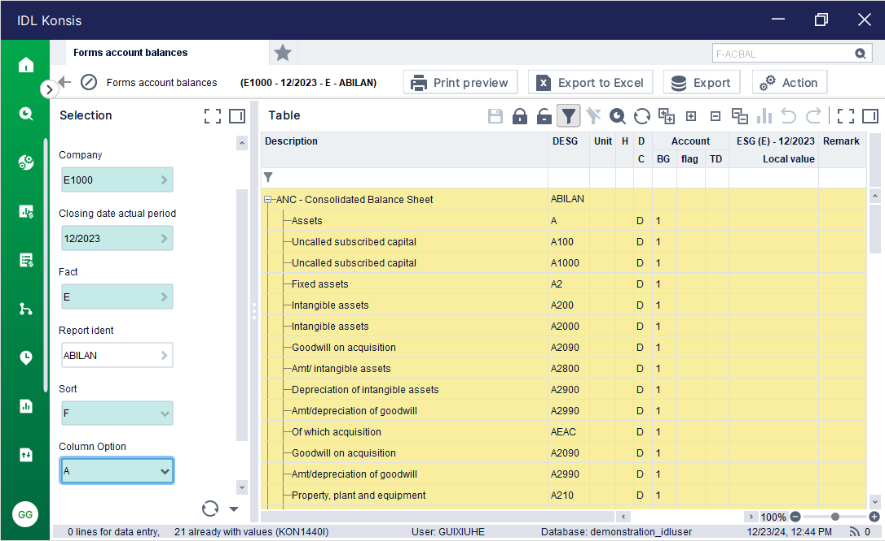Click the search magnifier in Table toolbar
885x541 pixels.
(617, 116)
